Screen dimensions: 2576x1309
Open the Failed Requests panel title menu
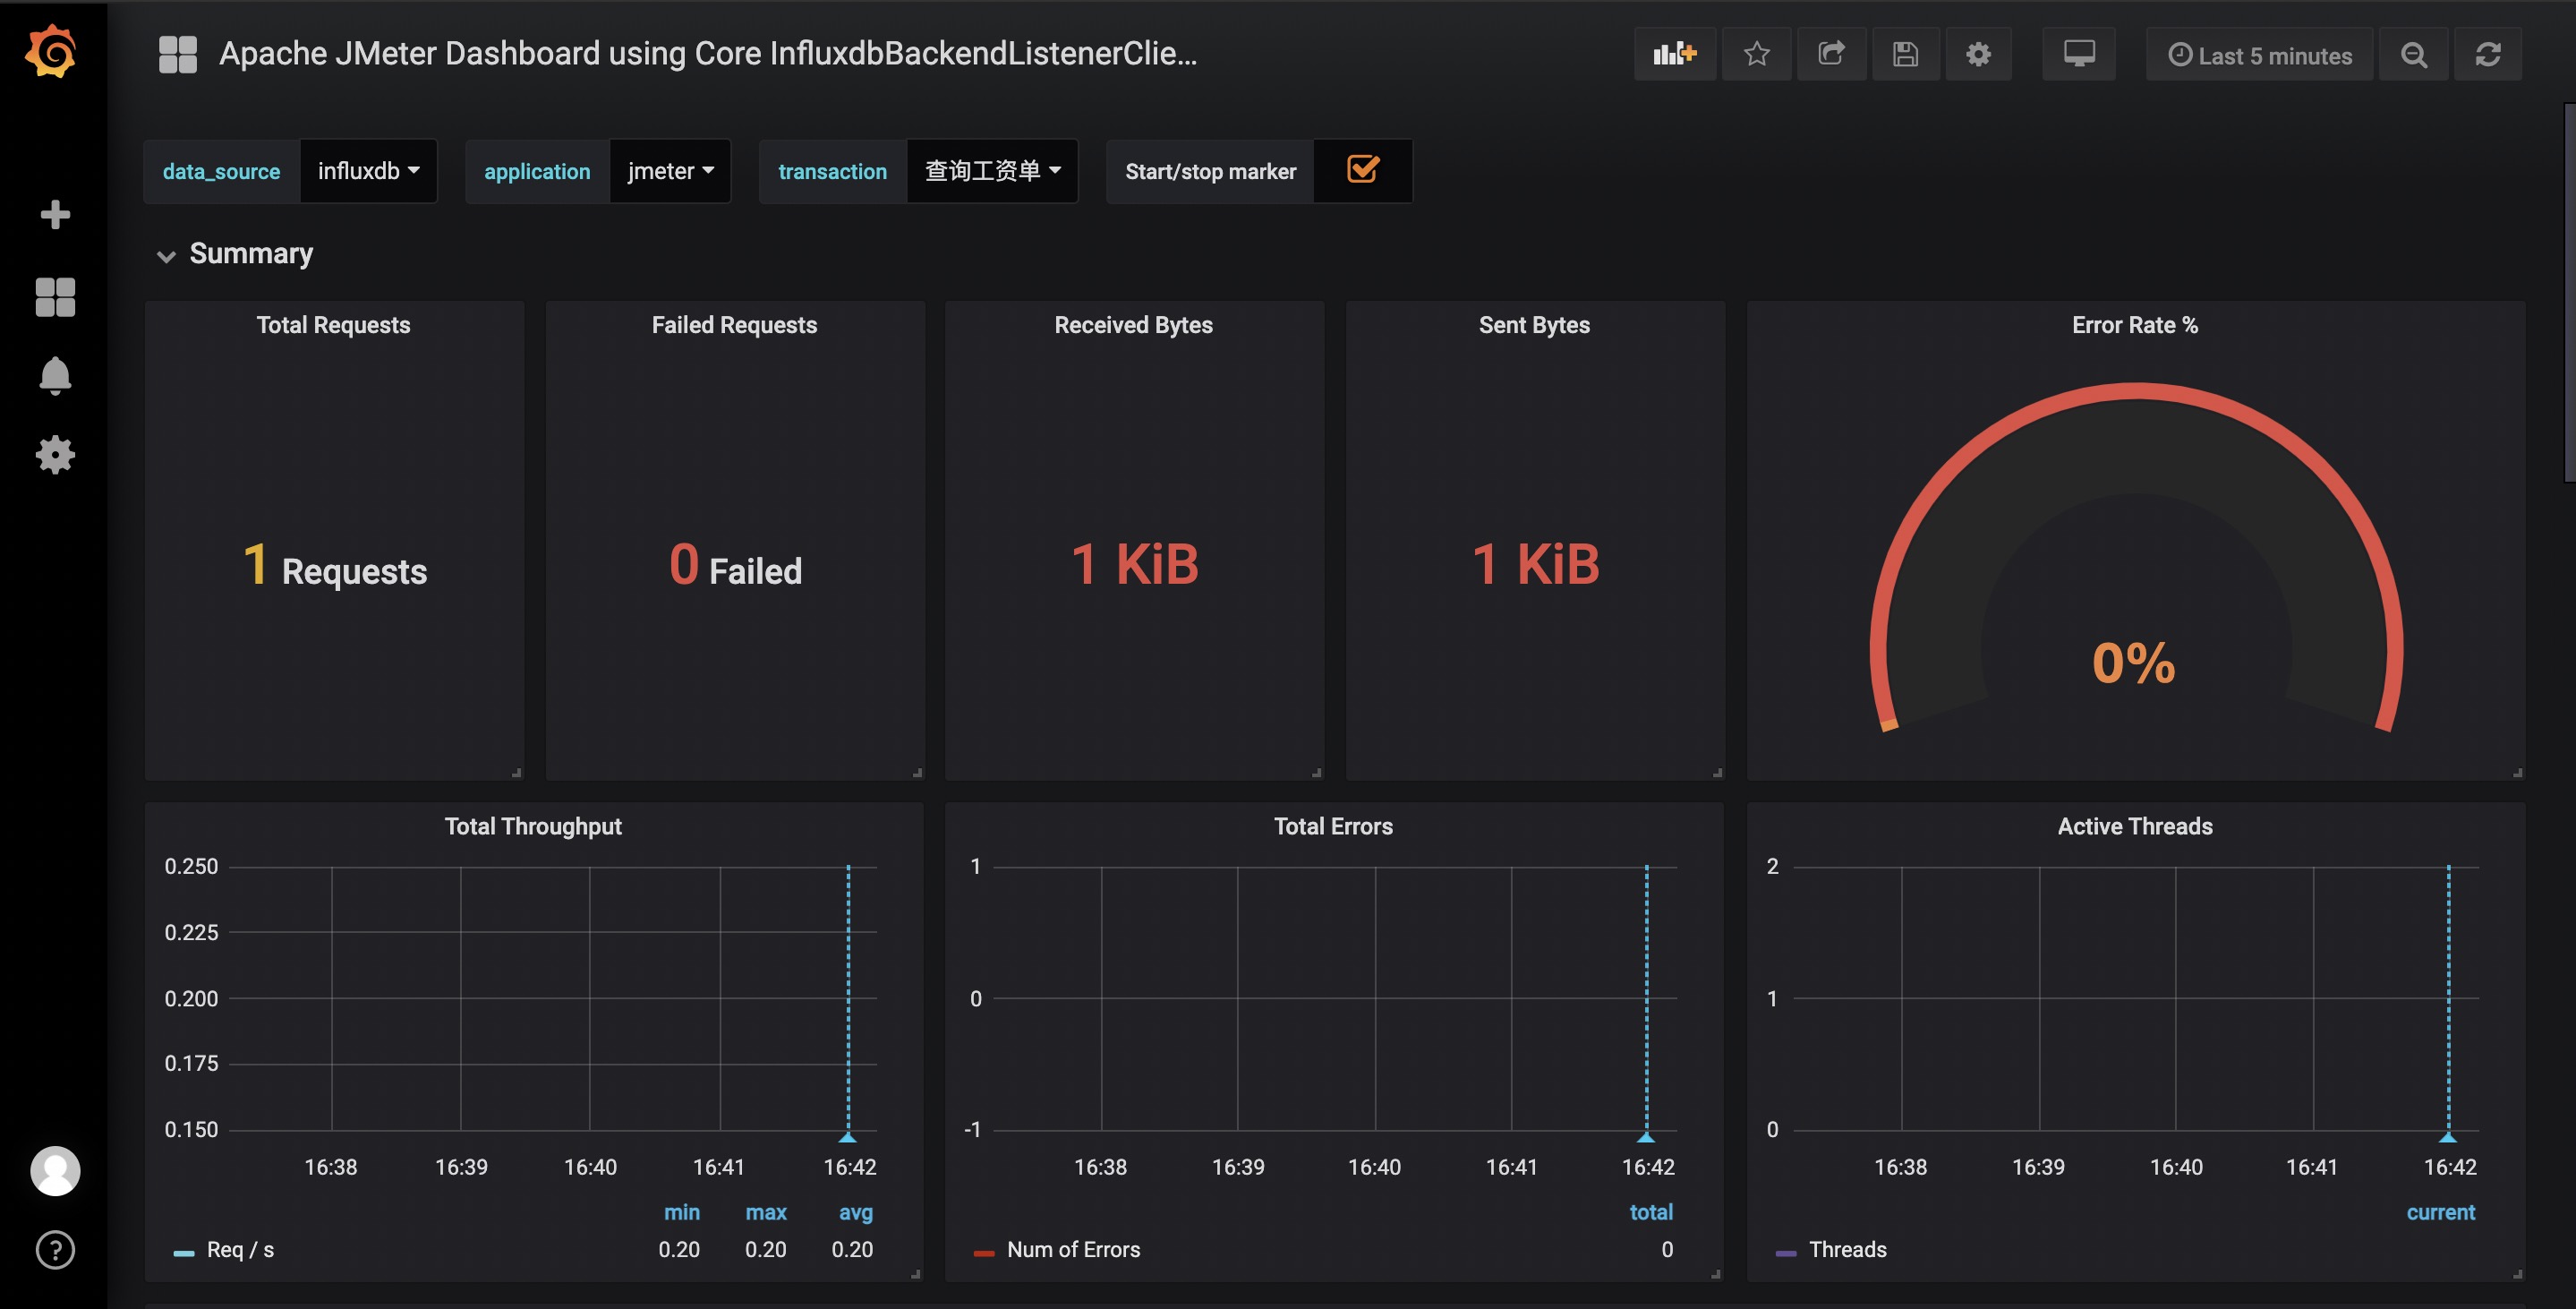tap(734, 325)
